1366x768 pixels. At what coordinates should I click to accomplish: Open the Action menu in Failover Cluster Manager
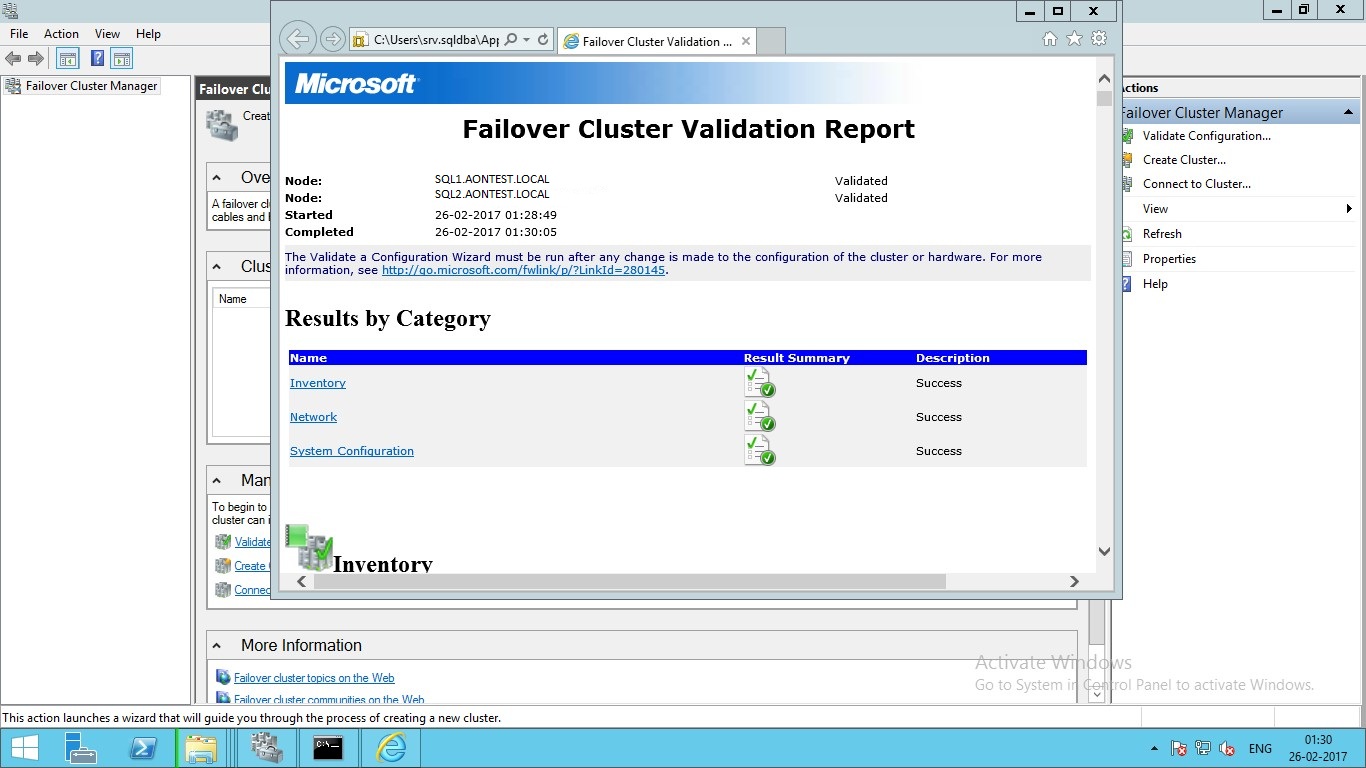[61, 34]
